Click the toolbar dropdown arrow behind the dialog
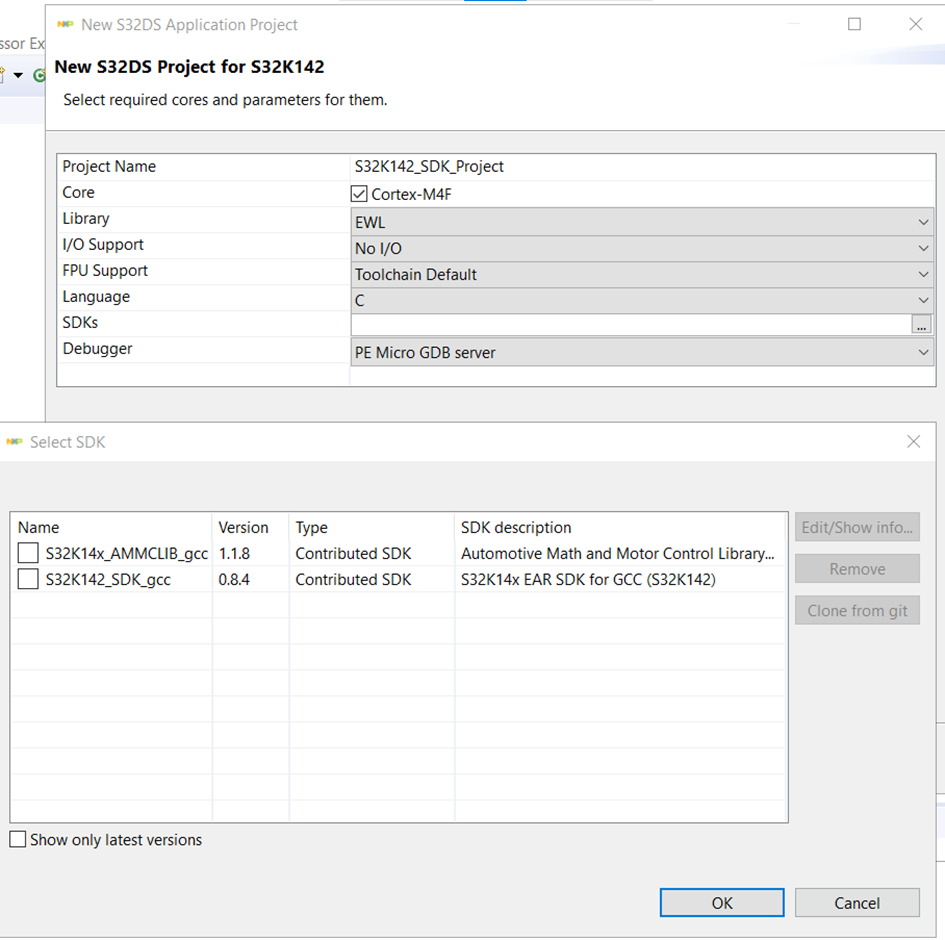The width and height of the screenshot is (945, 940). point(18,75)
